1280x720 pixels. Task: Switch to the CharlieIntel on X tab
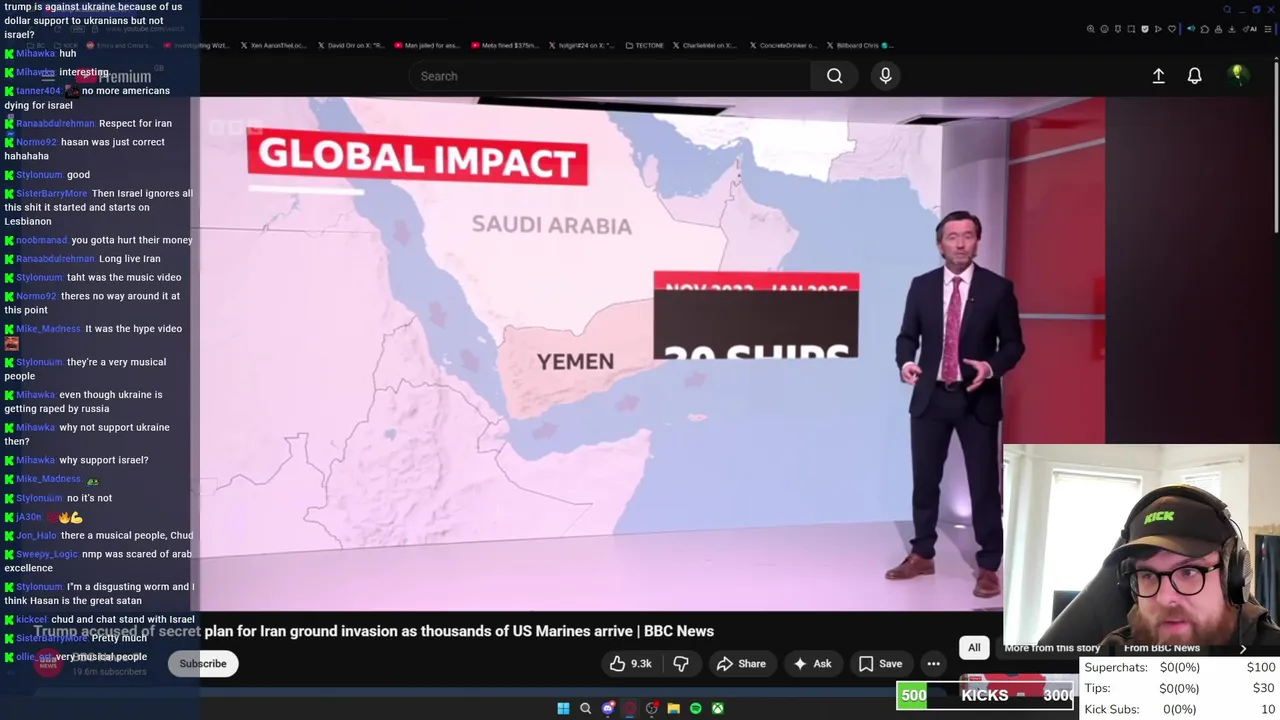coord(705,45)
